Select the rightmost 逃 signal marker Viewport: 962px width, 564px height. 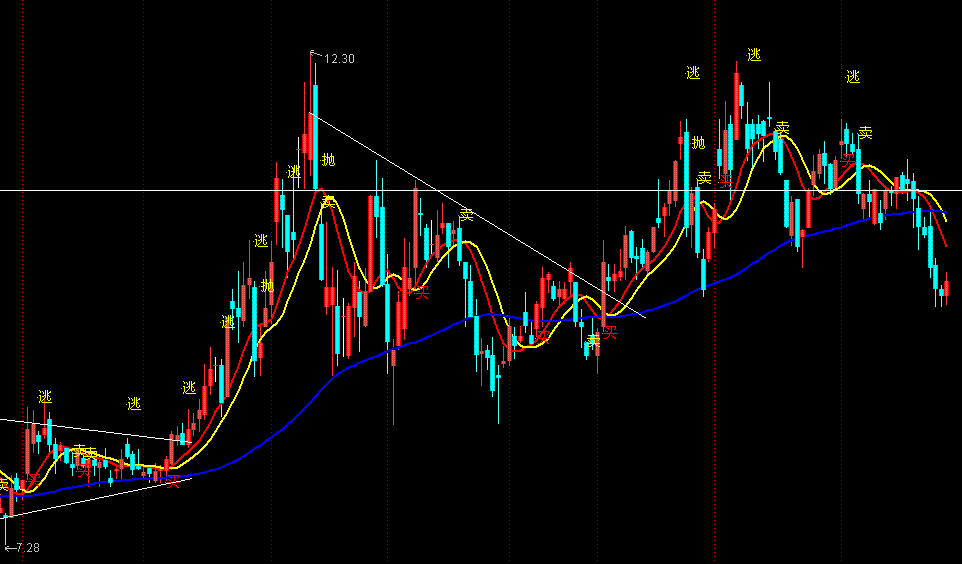point(853,77)
